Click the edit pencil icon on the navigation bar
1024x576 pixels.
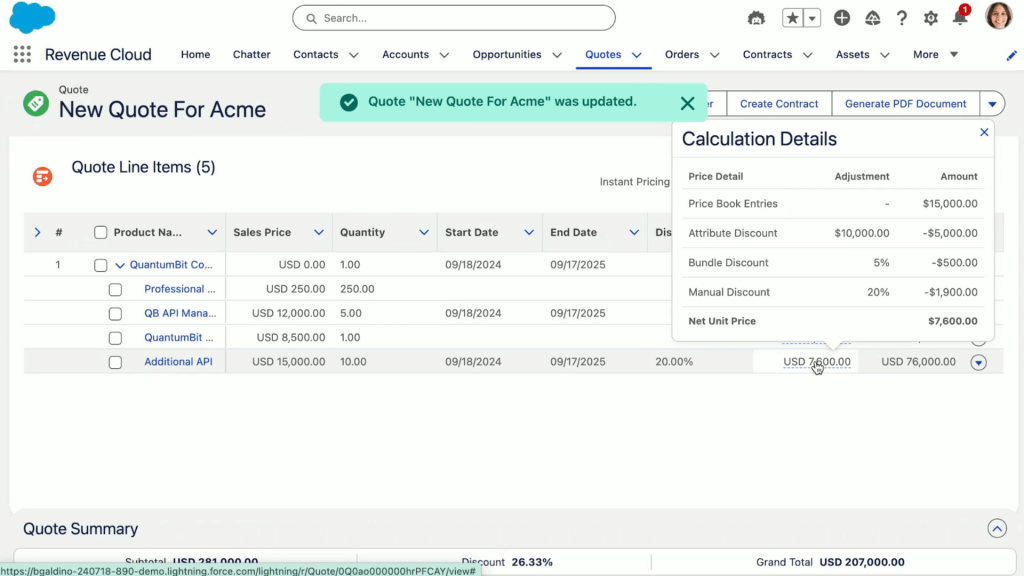(x=1011, y=57)
